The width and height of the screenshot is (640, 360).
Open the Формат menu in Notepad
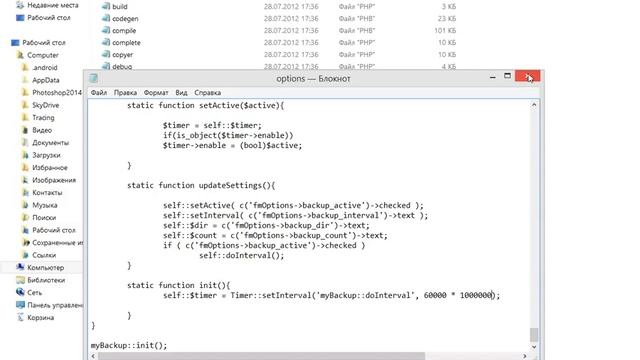click(x=156, y=93)
